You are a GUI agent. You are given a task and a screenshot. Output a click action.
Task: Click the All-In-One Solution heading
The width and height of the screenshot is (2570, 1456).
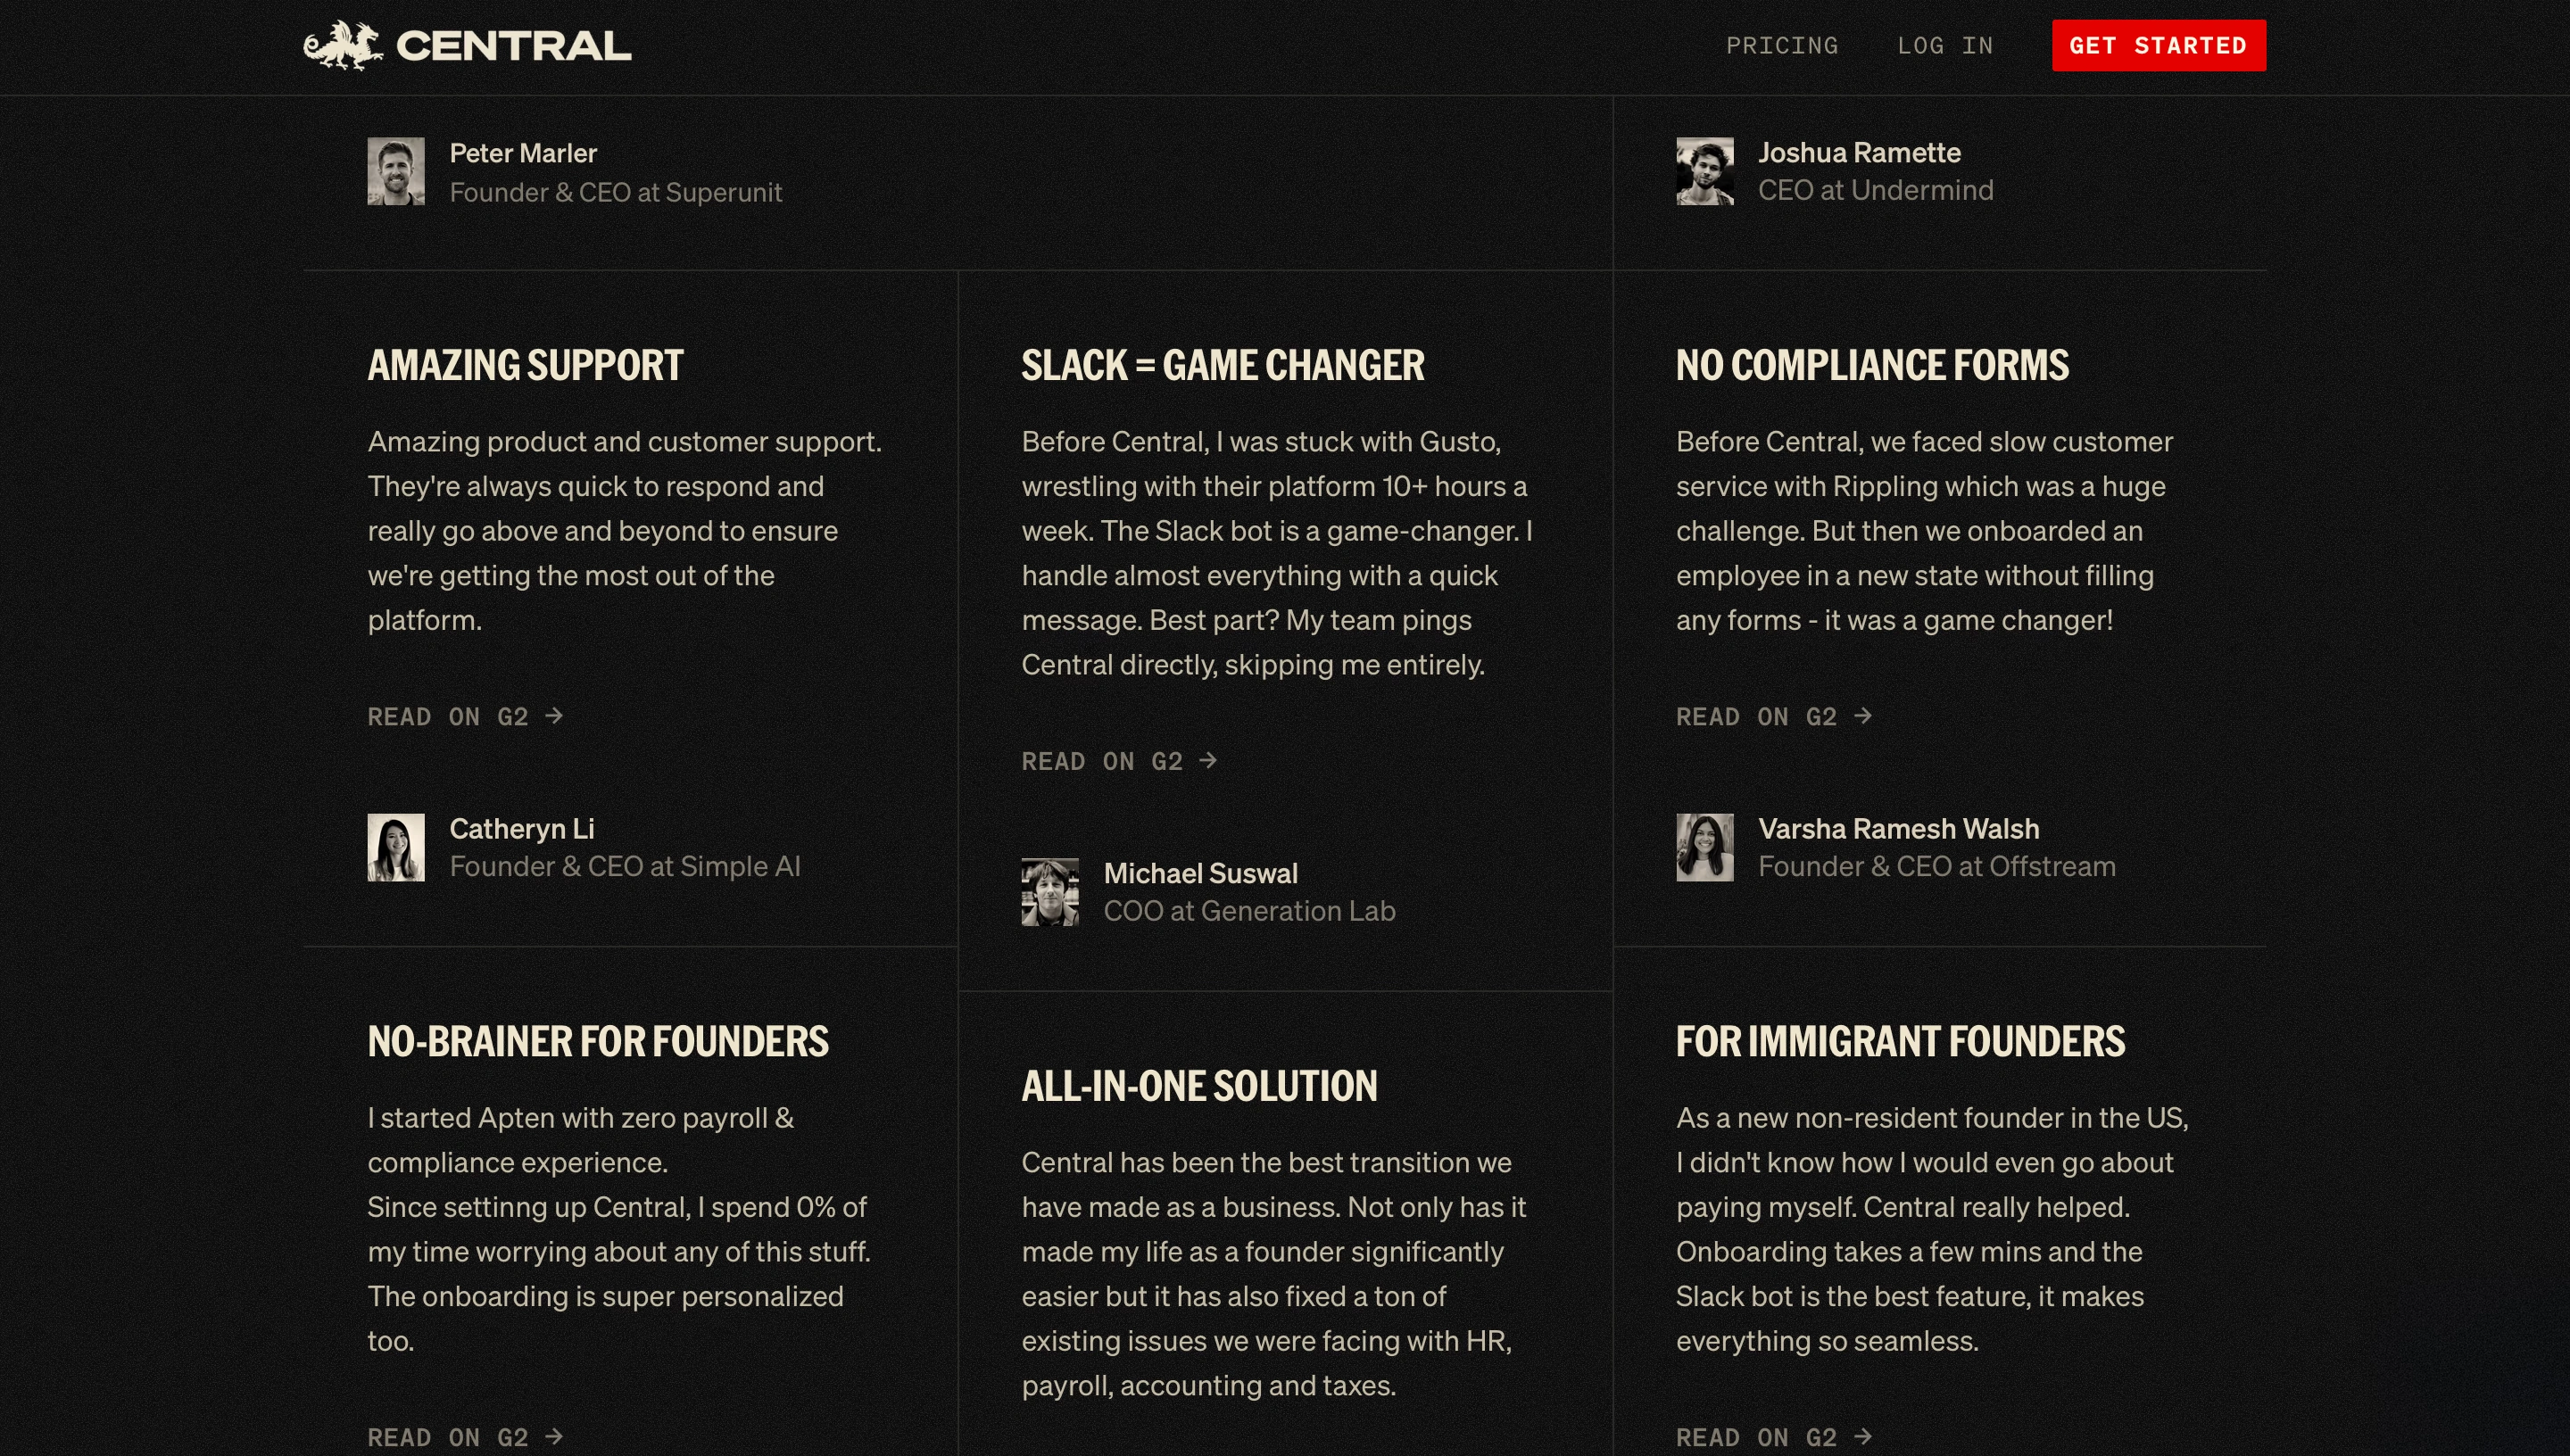click(1199, 1086)
